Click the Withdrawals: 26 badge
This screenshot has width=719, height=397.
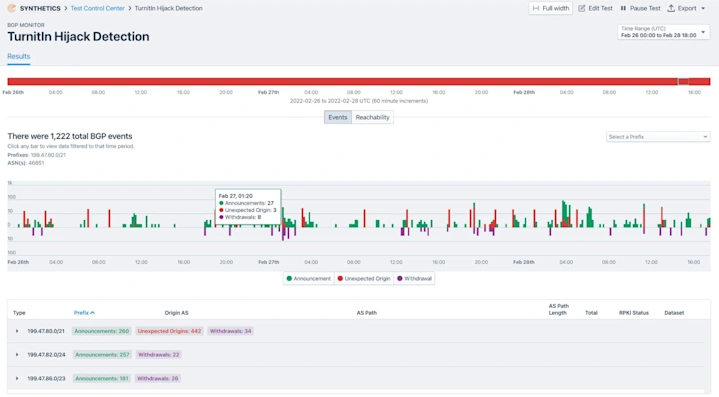(157, 379)
